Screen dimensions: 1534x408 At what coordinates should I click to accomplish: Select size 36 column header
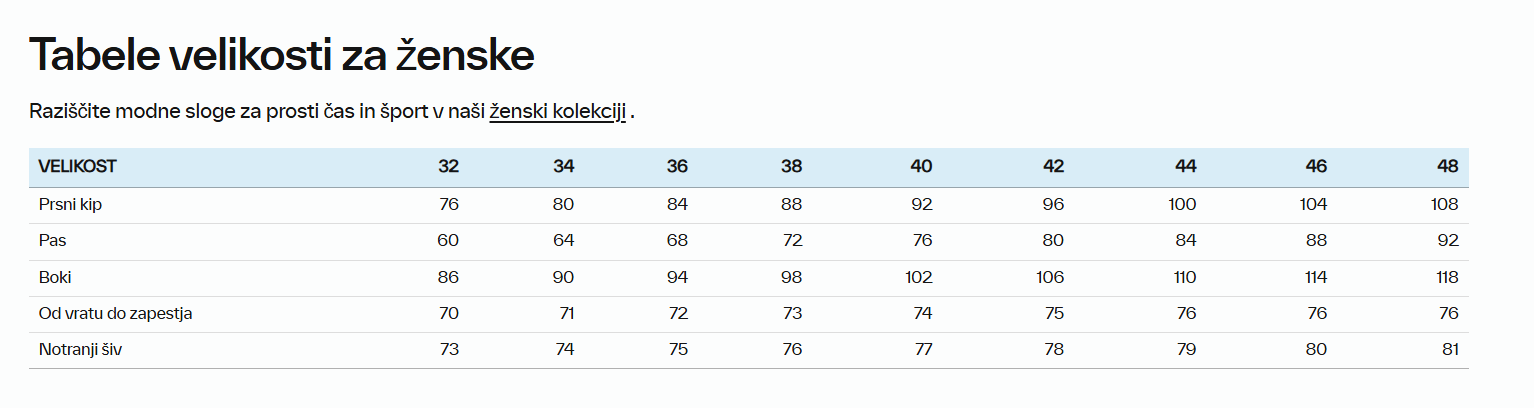677,167
